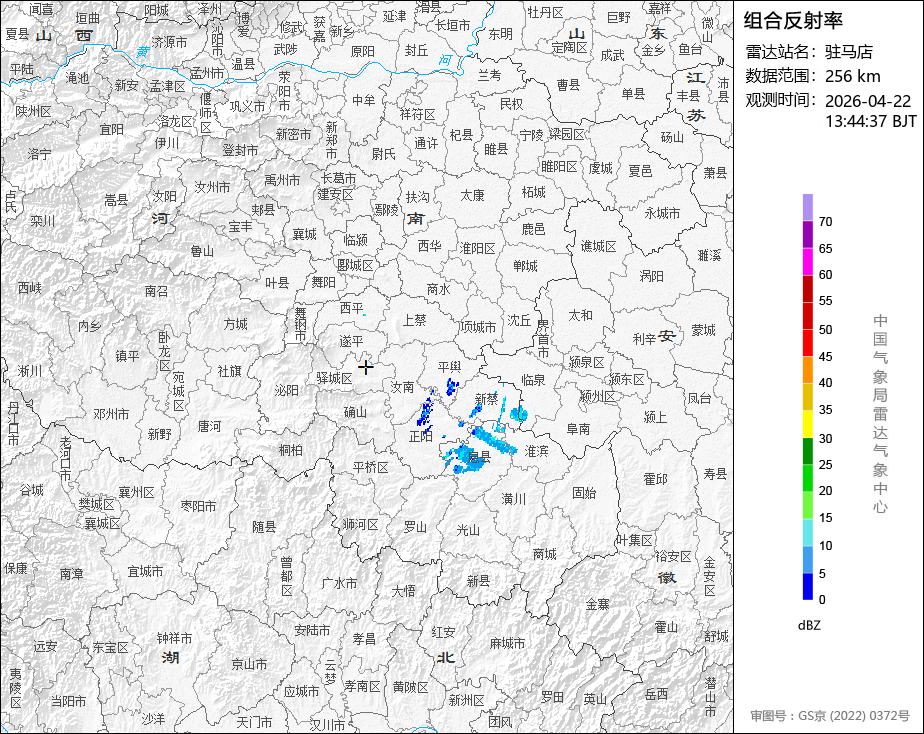The width and height of the screenshot is (924, 734).
Task: Click the legend value 0
Action: click(x=822, y=600)
